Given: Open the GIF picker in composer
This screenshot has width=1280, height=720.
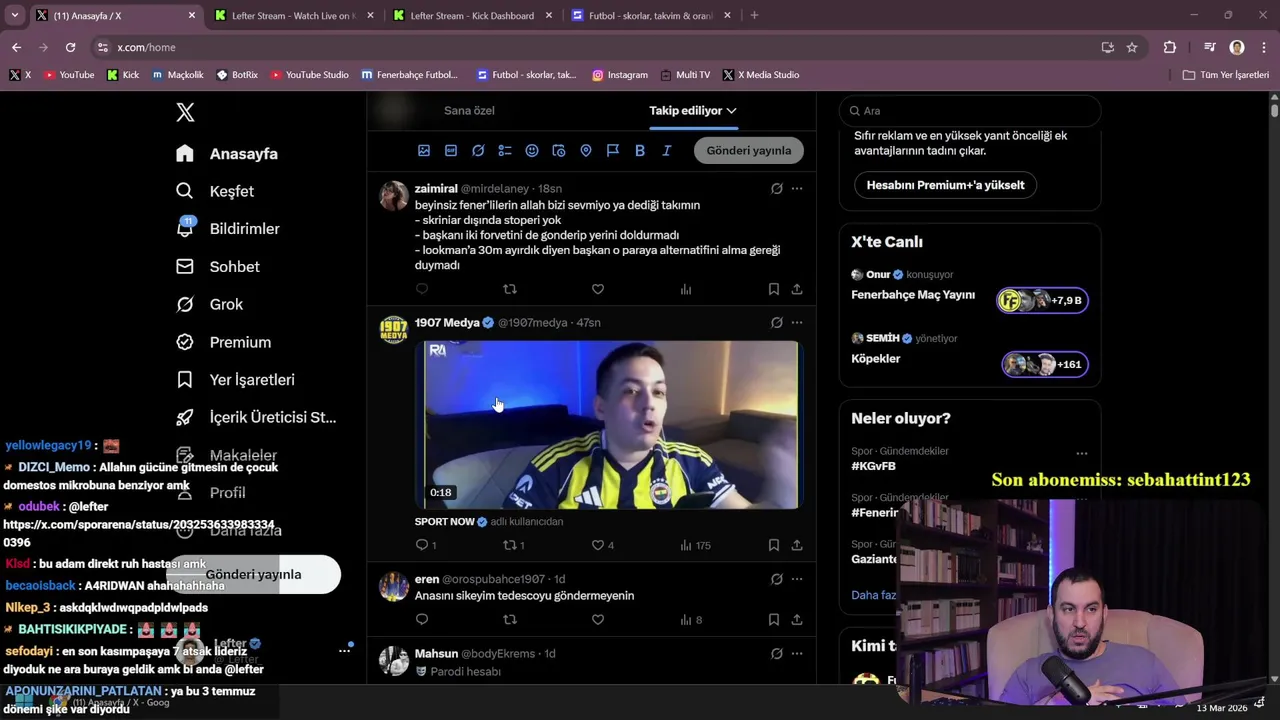Looking at the screenshot, I should (451, 151).
